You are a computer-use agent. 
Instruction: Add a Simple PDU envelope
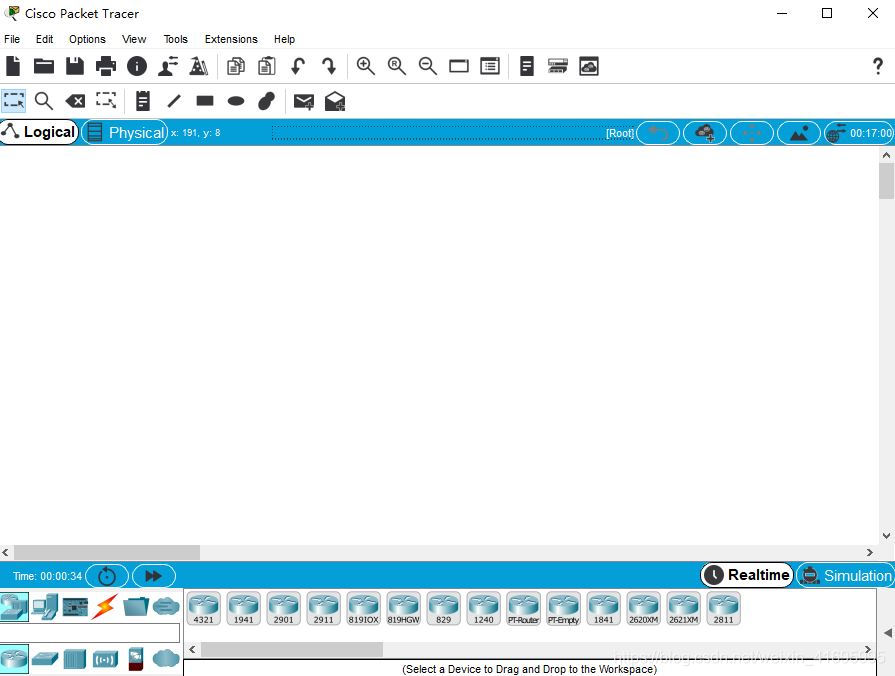tap(304, 102)
